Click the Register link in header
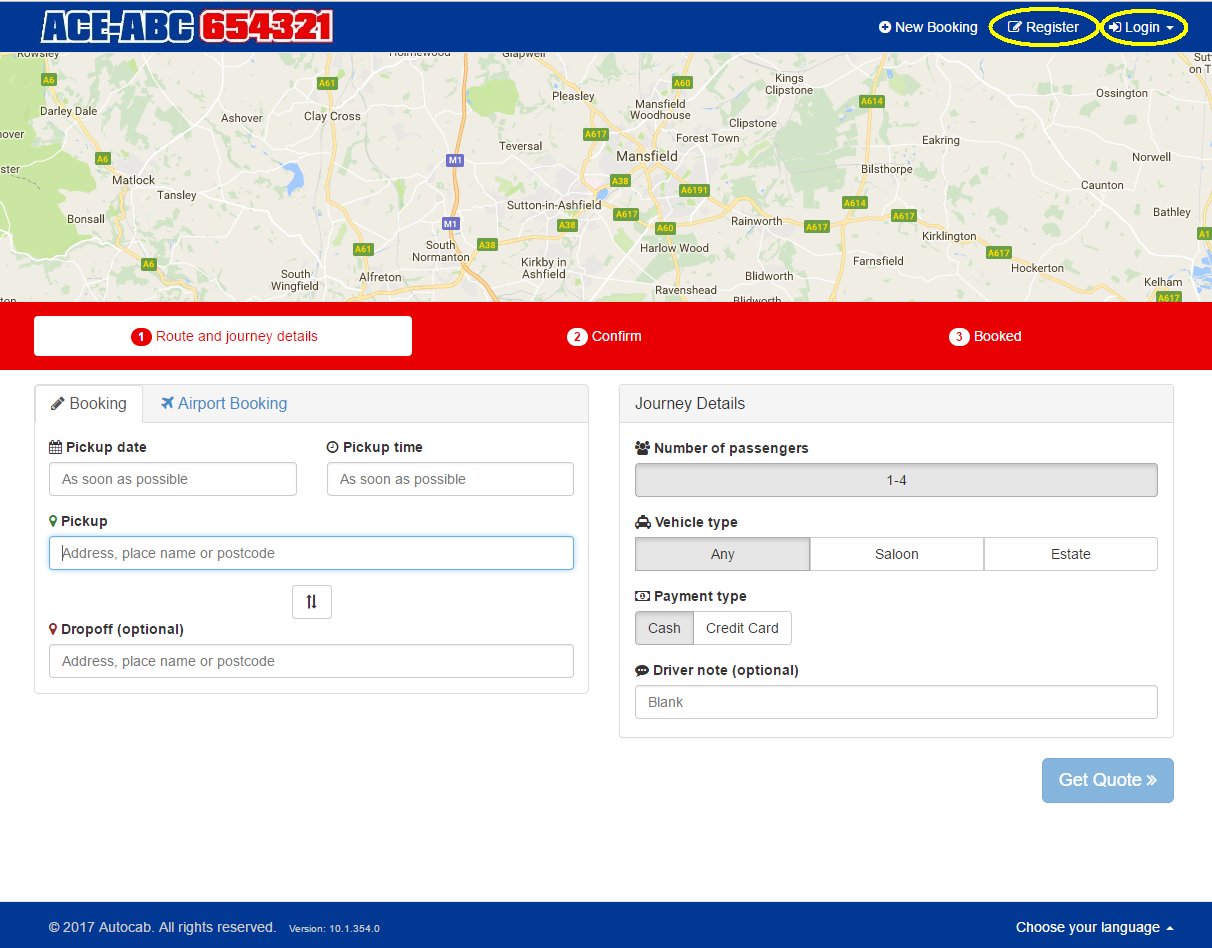1212x948 pixels. 1043,27
